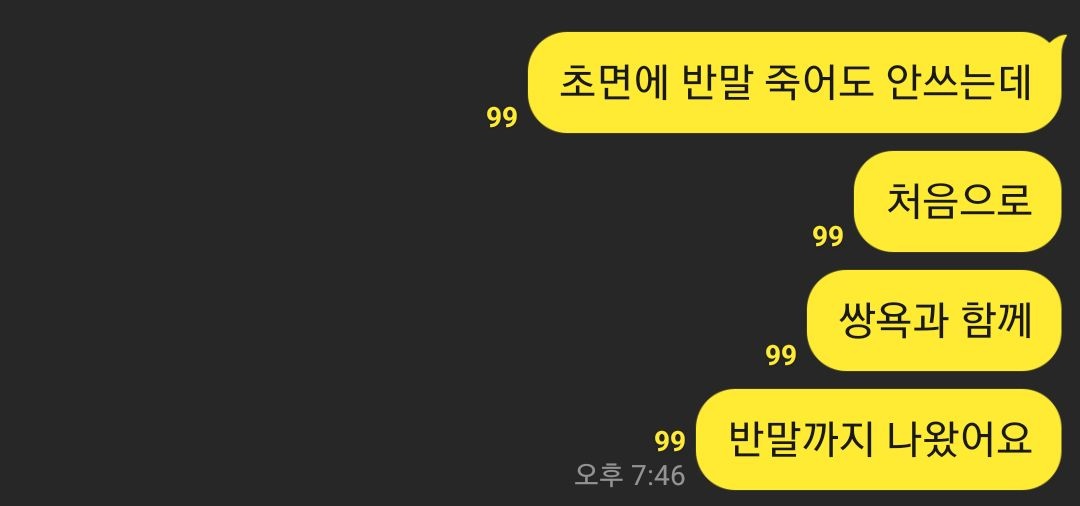
Task: Click the "오후" text in the timestamp
Action: [x=599, y=476]
